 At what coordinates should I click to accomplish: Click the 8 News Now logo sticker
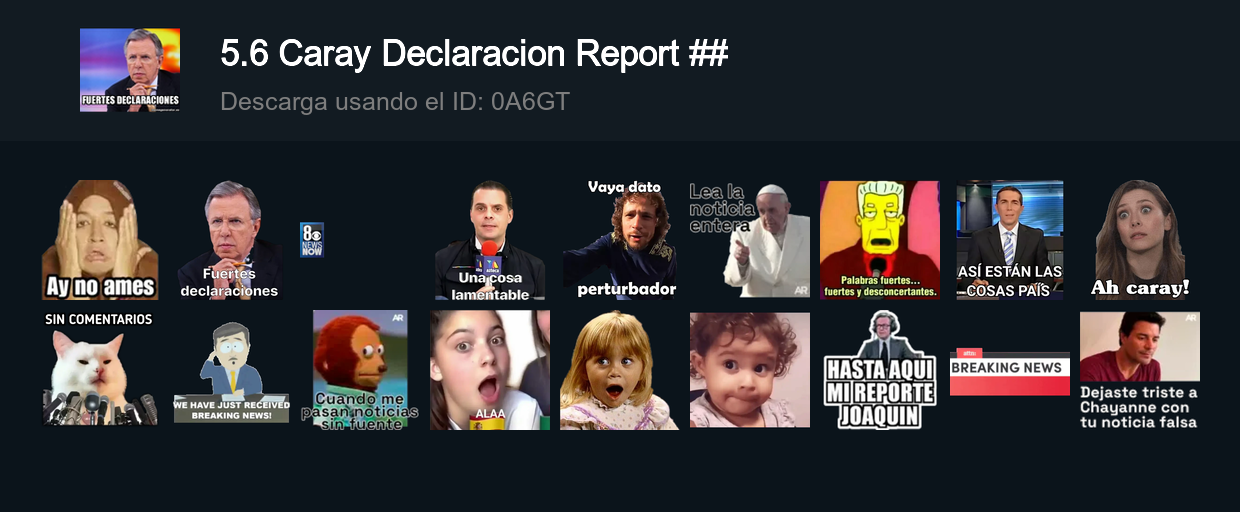[x=312, y=240]
